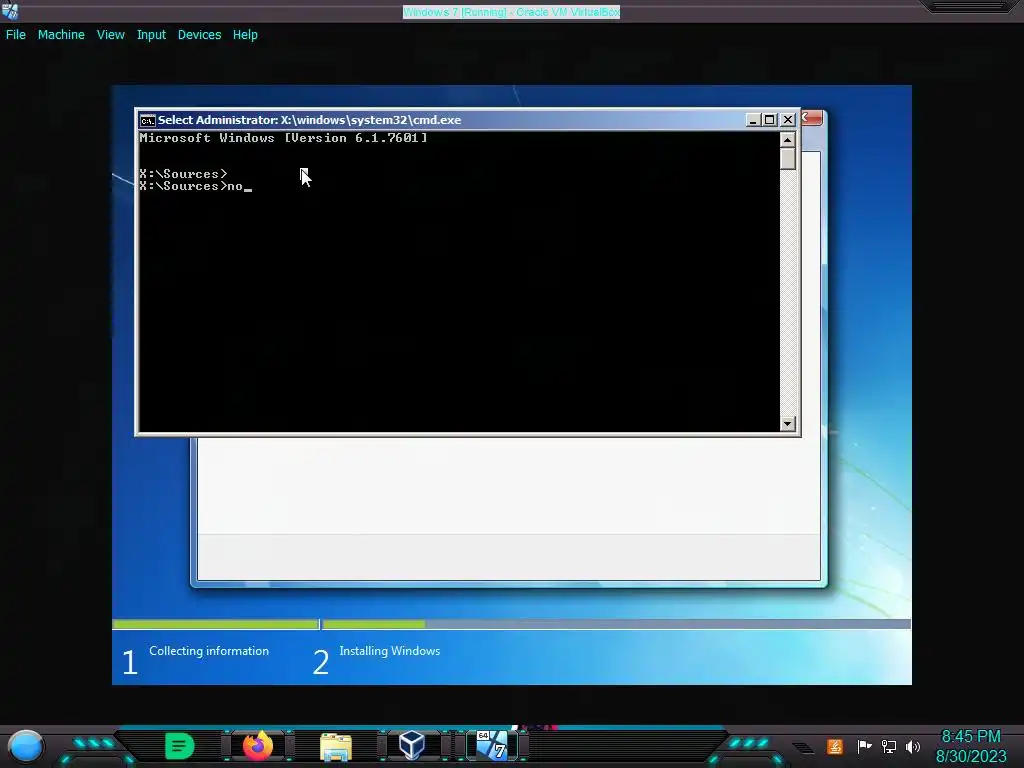Click the orange tray notification icon
Image resolution: width=1024 pixels, height=768 pixels.
[x=835, y=746]
